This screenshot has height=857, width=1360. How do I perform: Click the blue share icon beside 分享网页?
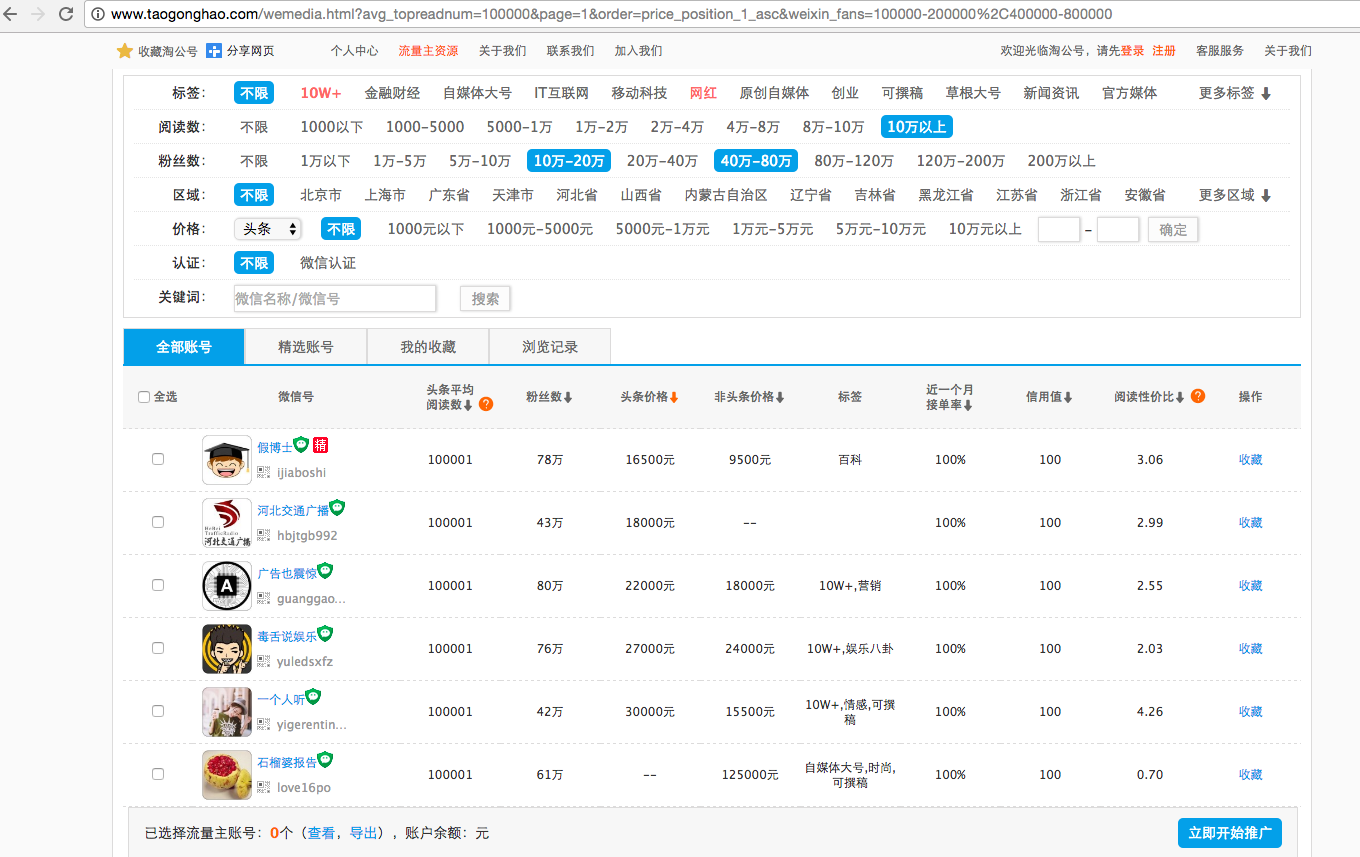214,51
